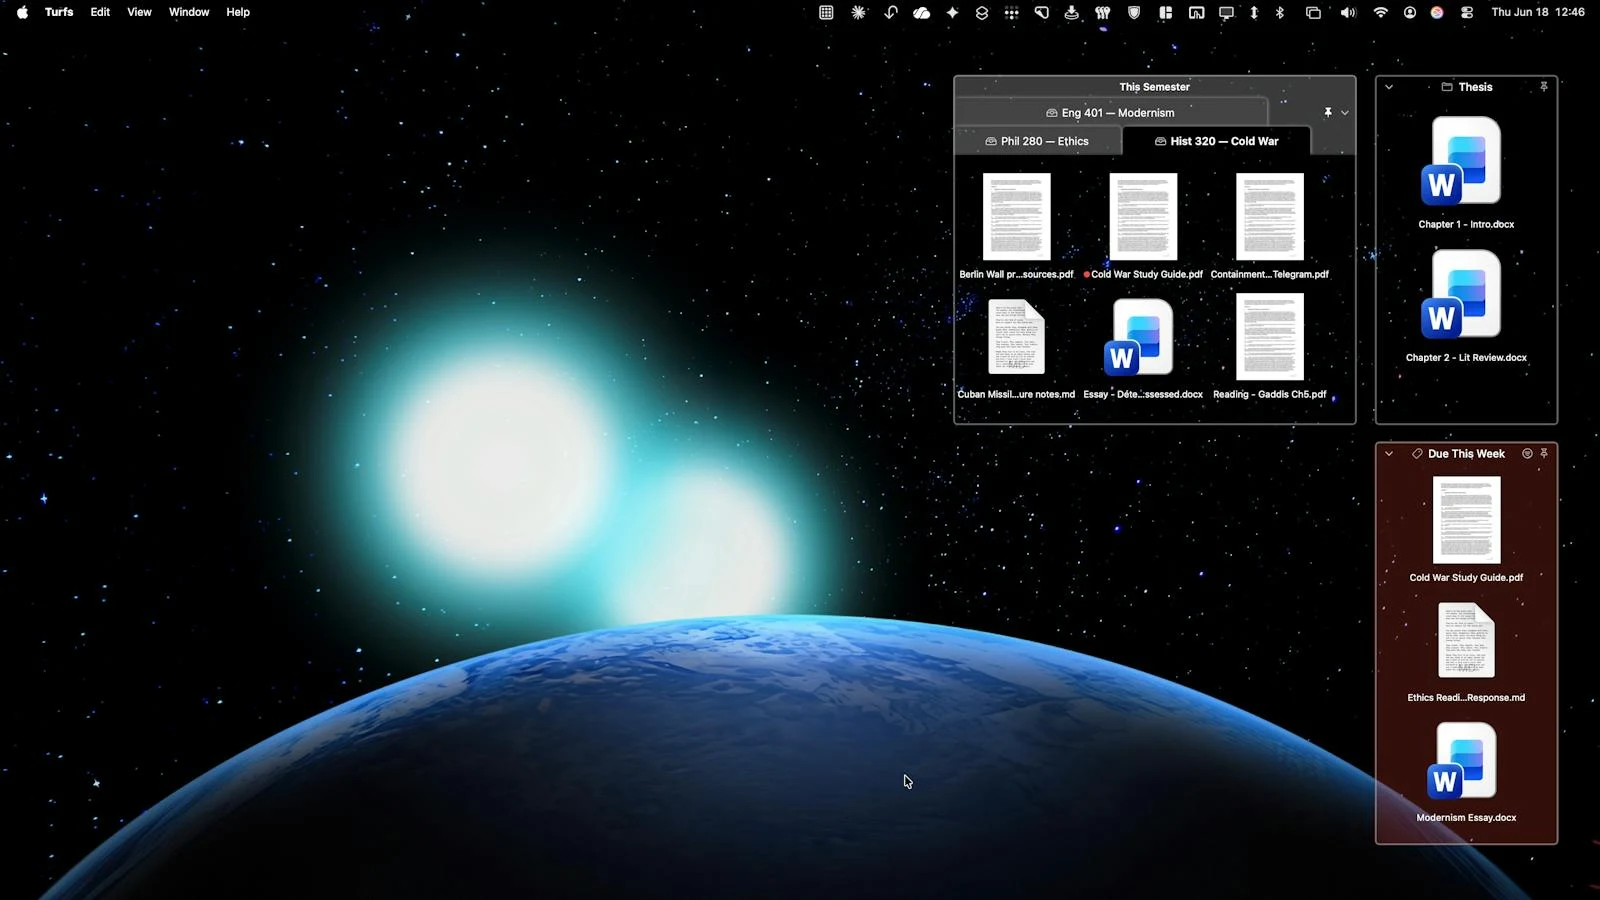1600x900 pixels.
Task: Open the View menu
Action: tap(139, 12)
